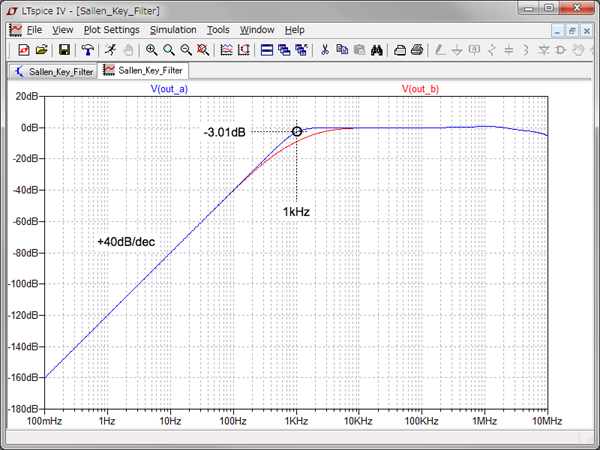Open the Tools menu
The width and height of the screenshot is (600, 450).
tap(218, 30)
